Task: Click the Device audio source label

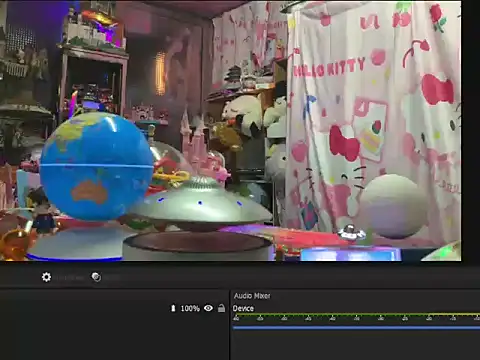Action: tap(243, 308)
